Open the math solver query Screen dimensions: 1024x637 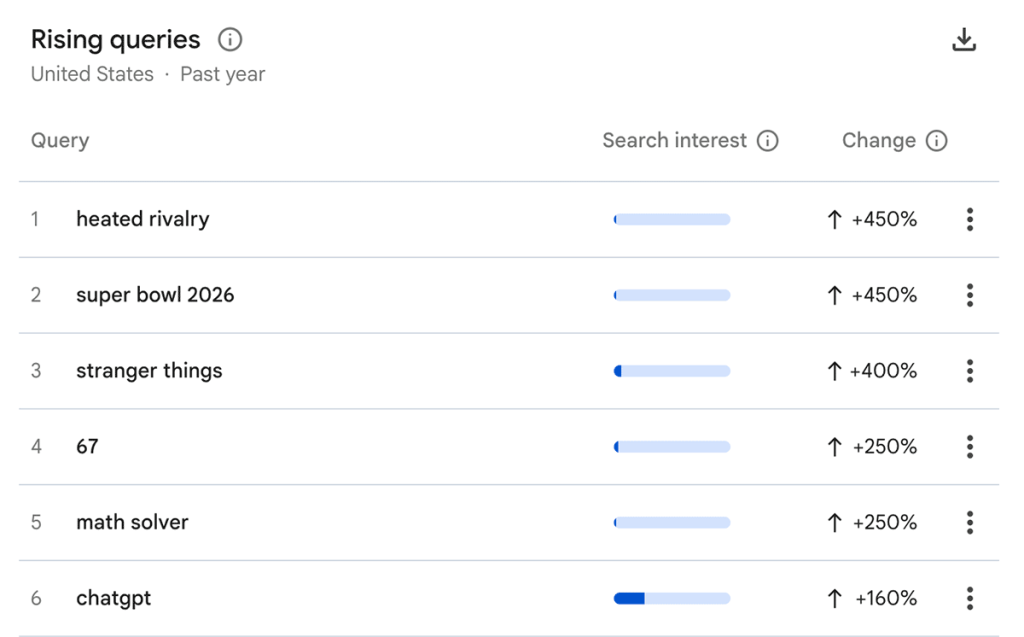point(132,522)
